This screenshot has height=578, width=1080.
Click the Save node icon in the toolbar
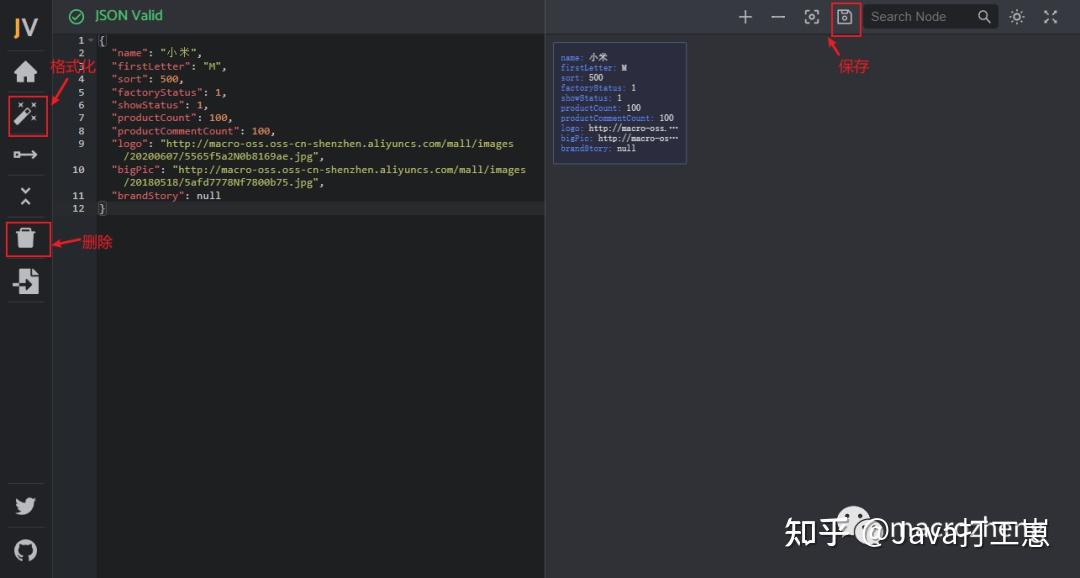pos(845,16)
